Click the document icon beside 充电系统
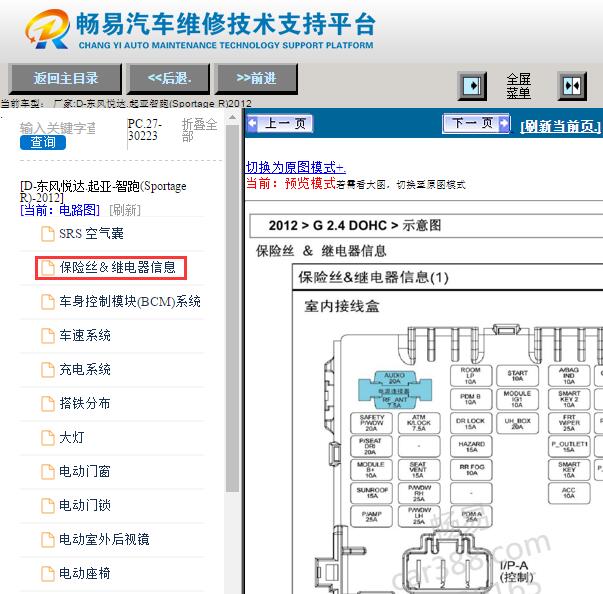This screenshot has height=594, width=603. [48, 369]
